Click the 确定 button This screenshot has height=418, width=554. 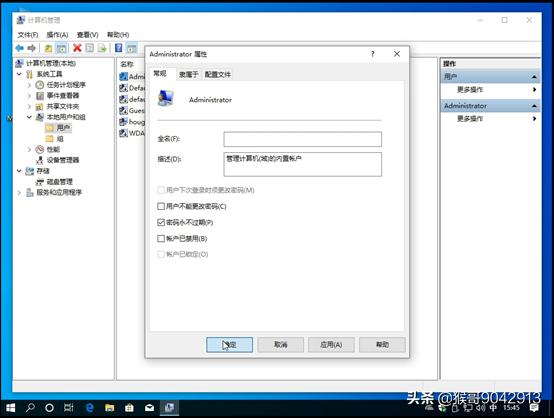click(229, 345)
